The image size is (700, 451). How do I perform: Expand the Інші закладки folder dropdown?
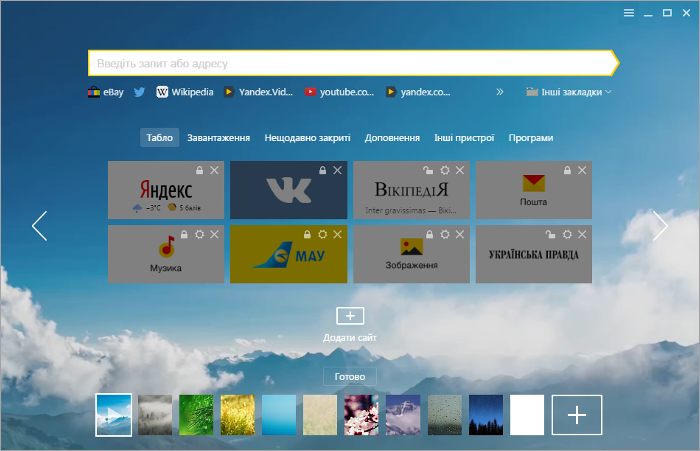point(569,92)
